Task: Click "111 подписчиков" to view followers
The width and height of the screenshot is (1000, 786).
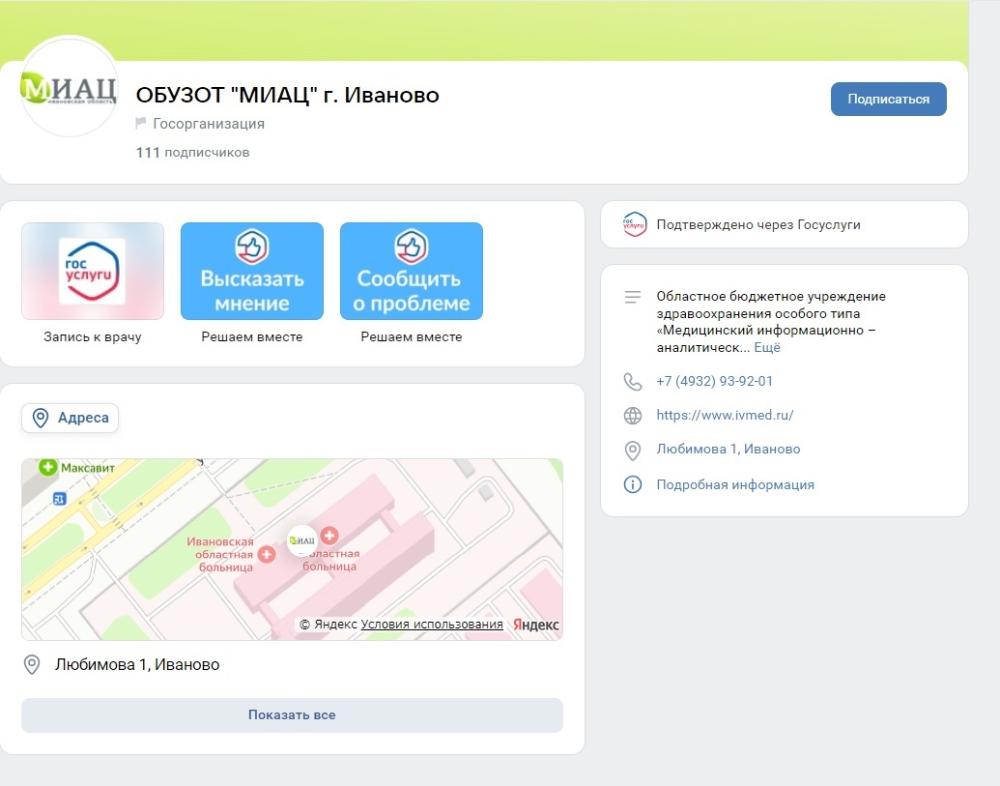Action: [193, 152]
